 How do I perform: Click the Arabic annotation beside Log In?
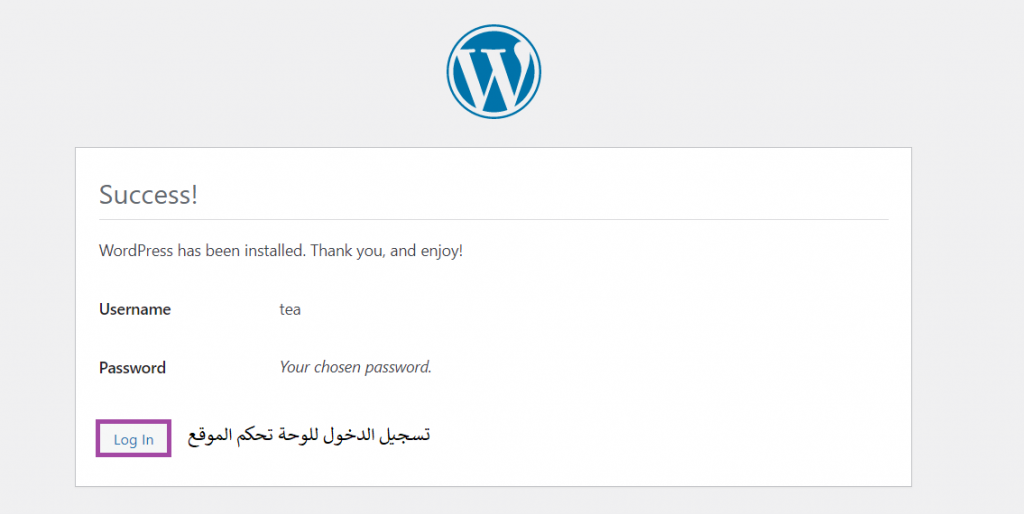click(x=309, y=435)
